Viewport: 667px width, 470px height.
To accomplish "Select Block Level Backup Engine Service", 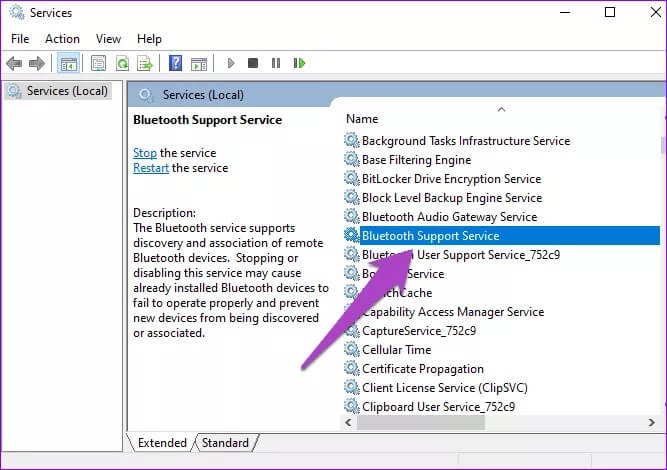I will pos(452,198).
